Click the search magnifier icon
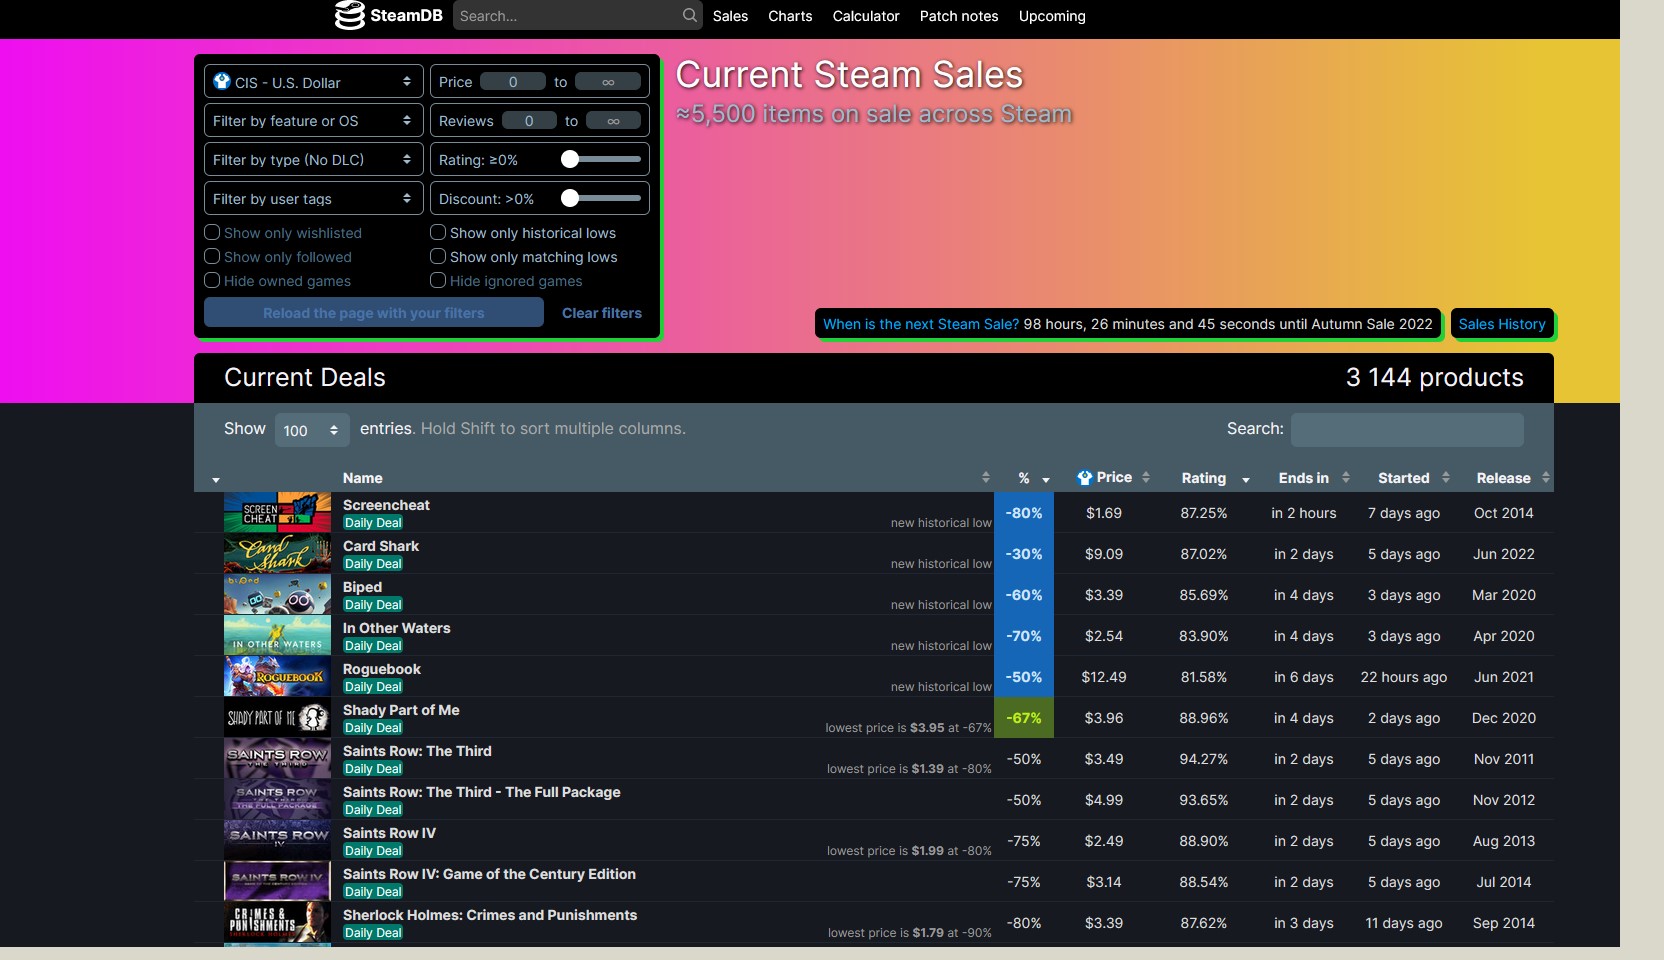This screenshot has height=960, width=1664. click(690, 15)
